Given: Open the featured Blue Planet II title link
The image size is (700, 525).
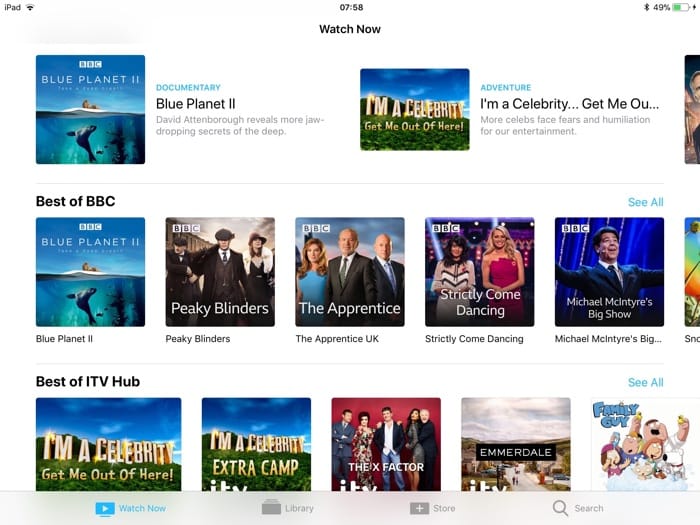Looking at the screenshot, I should [196, 103].
